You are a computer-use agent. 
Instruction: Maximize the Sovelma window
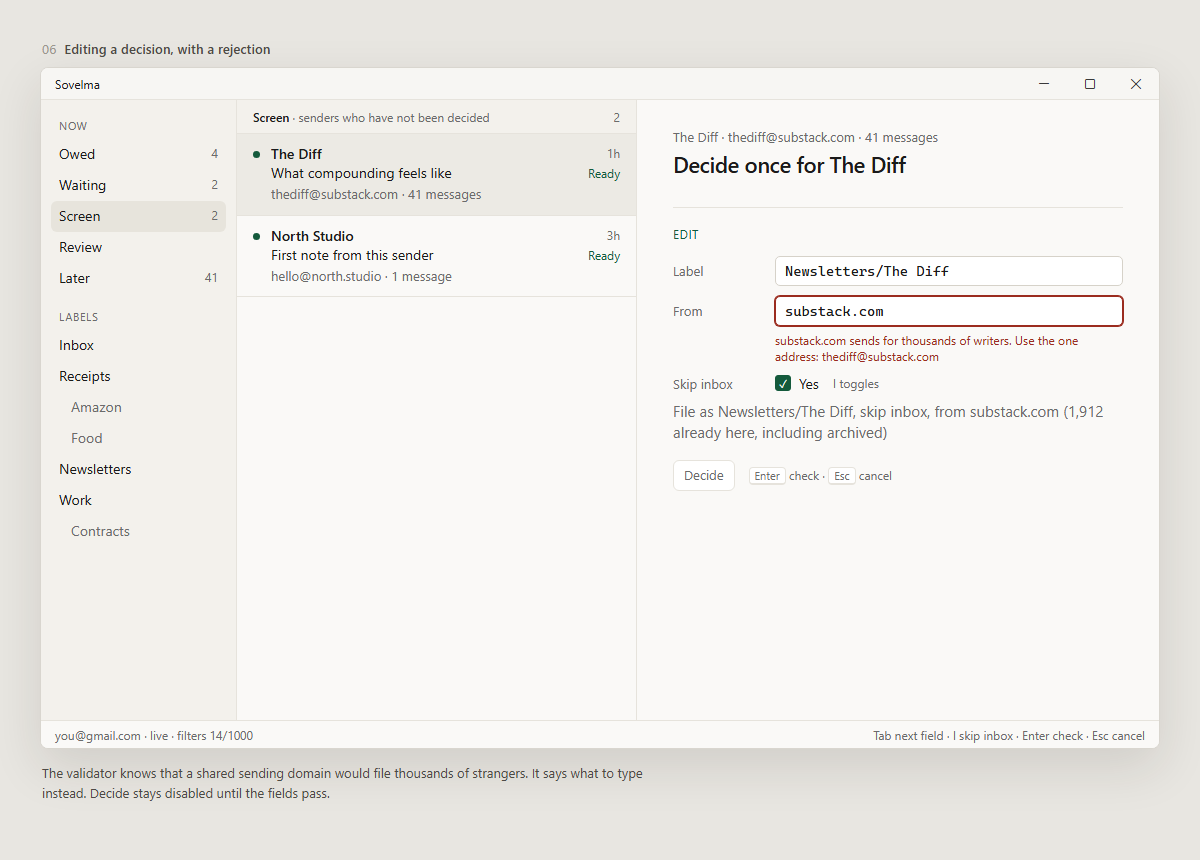click(1090, 84)
